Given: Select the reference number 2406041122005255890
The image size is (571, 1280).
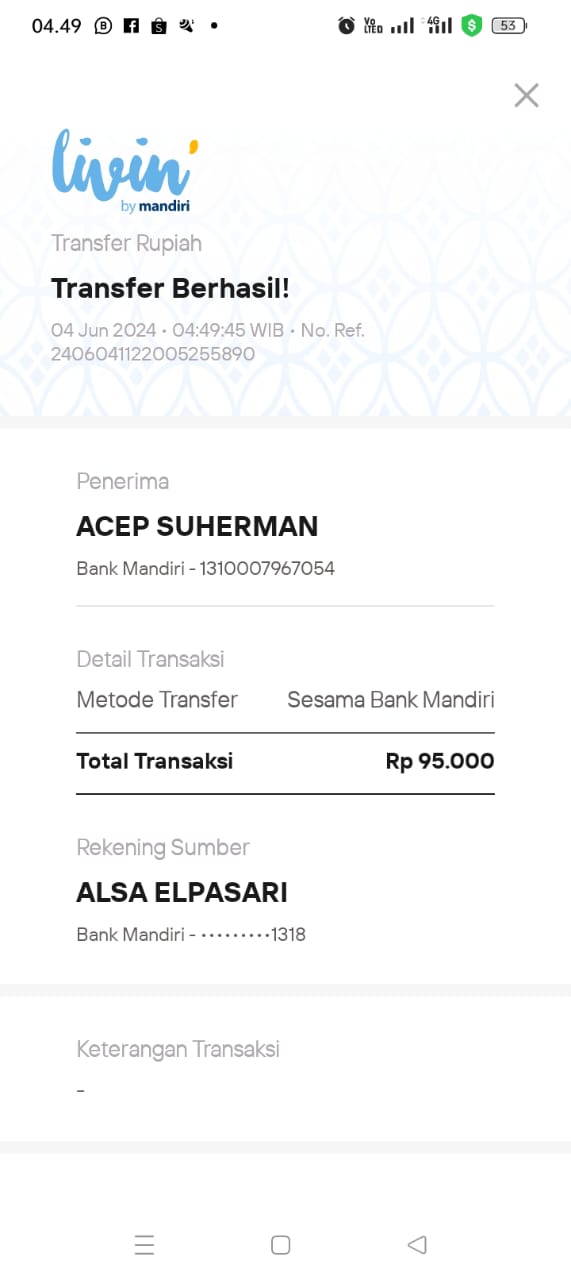Looking at the screenshot, I should coord(153,353).
